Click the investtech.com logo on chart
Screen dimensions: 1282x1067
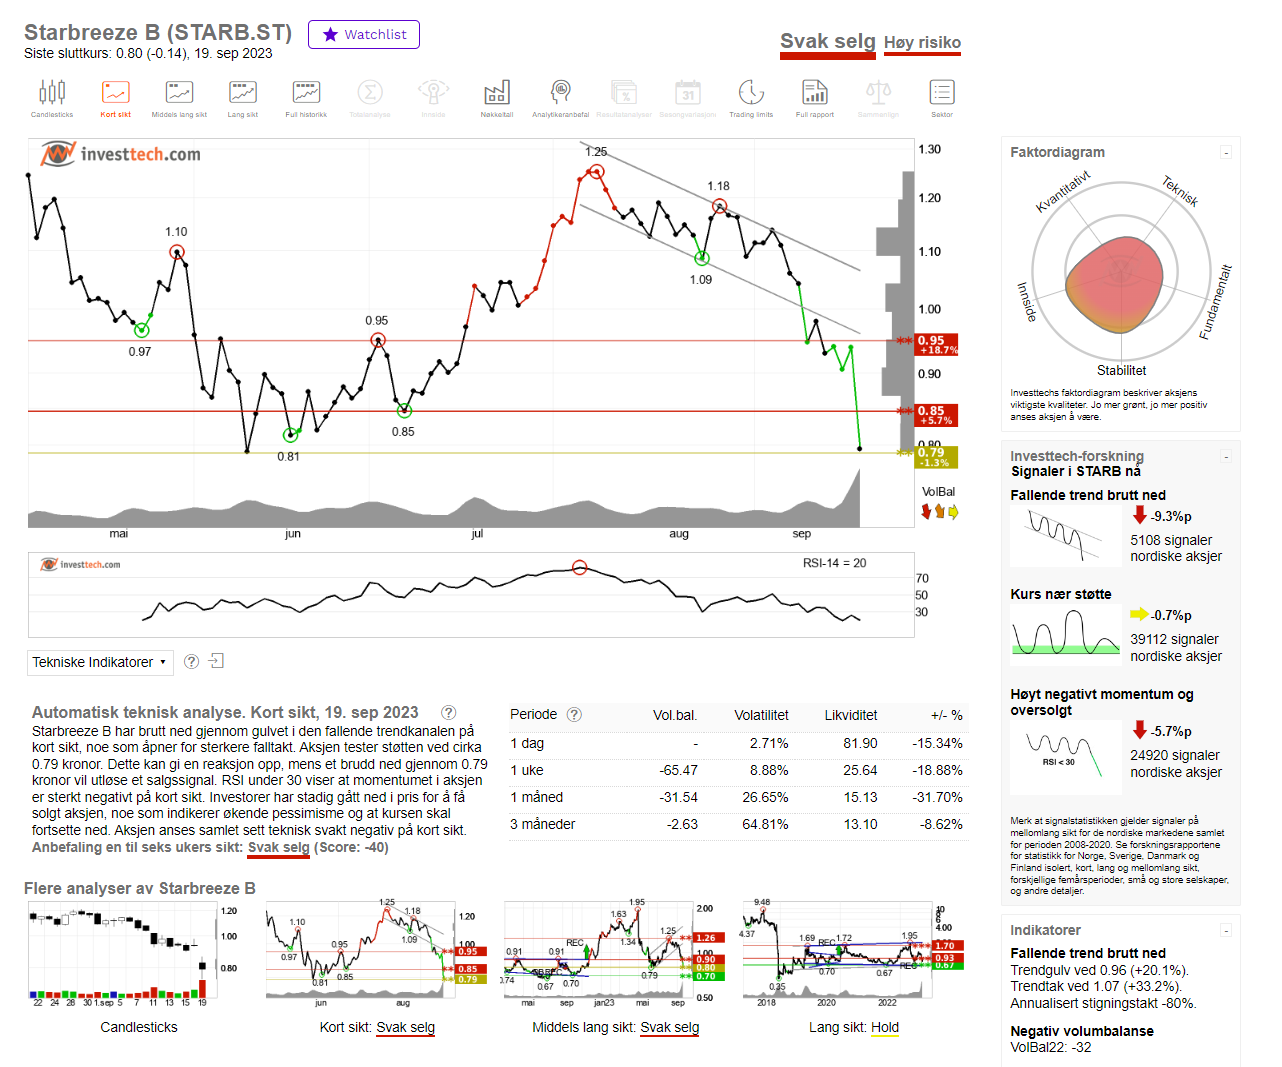click(x=121, y=154)
